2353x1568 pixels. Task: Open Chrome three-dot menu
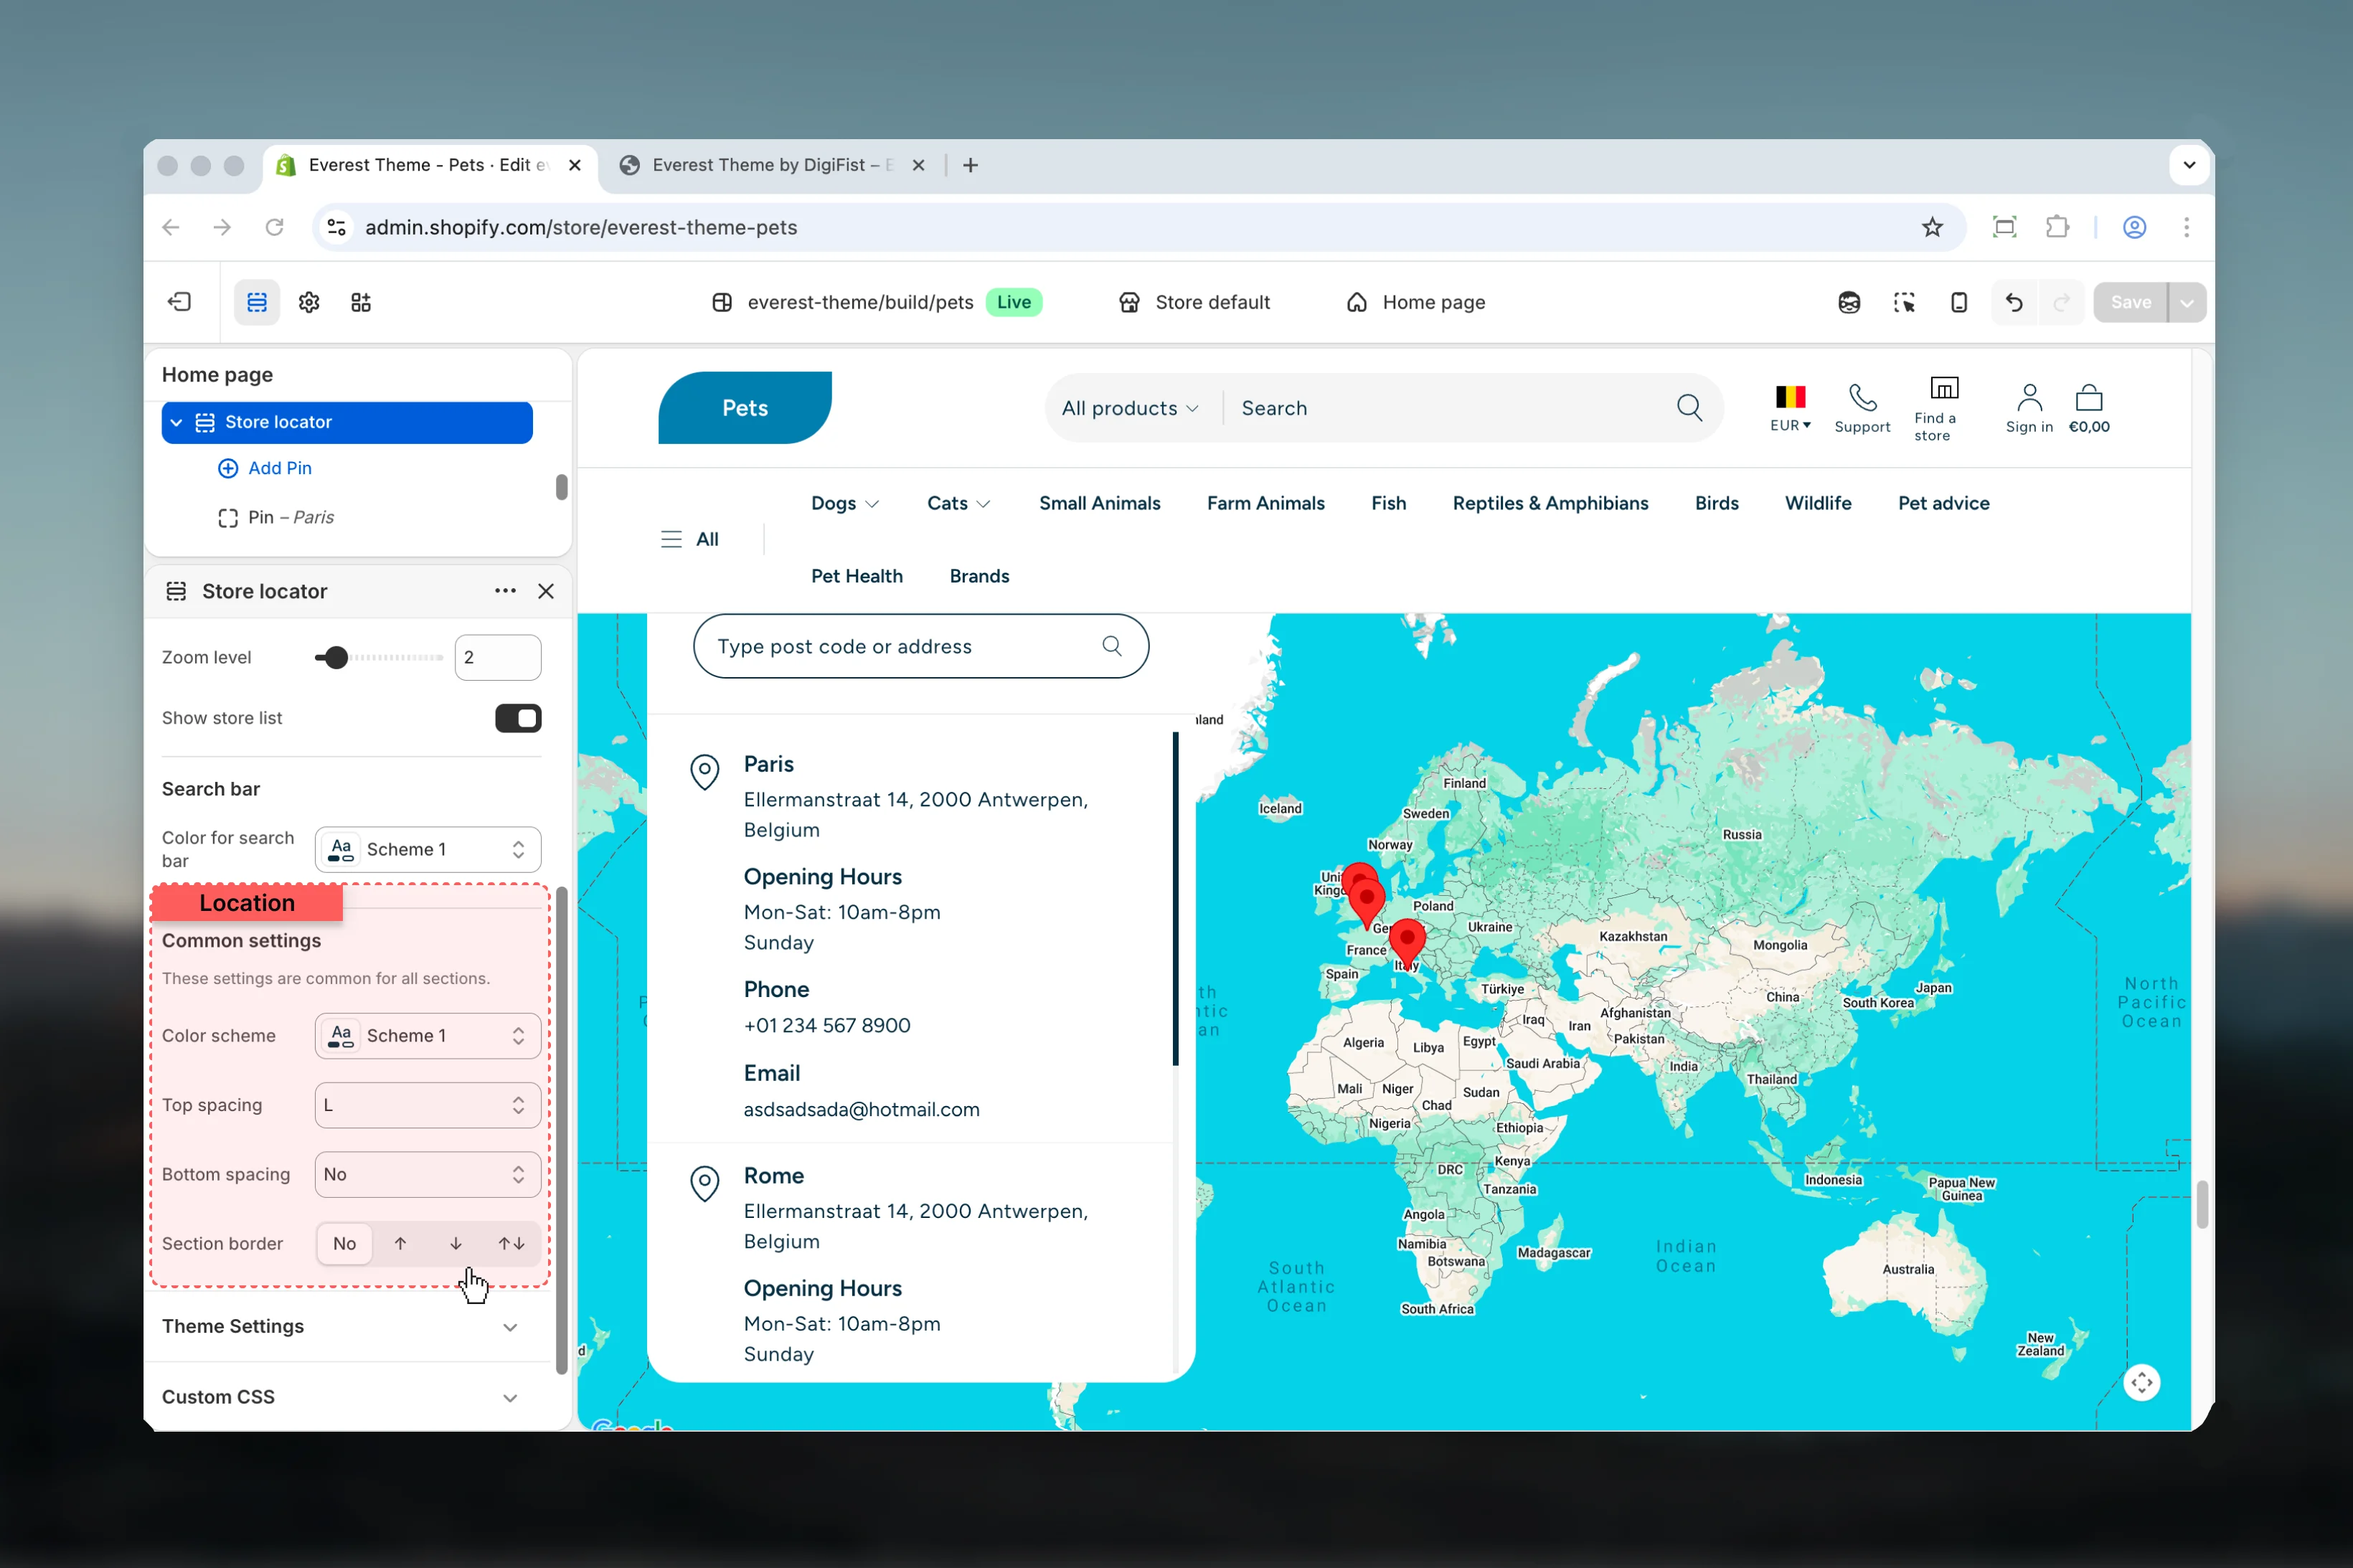click(2186, 227)
